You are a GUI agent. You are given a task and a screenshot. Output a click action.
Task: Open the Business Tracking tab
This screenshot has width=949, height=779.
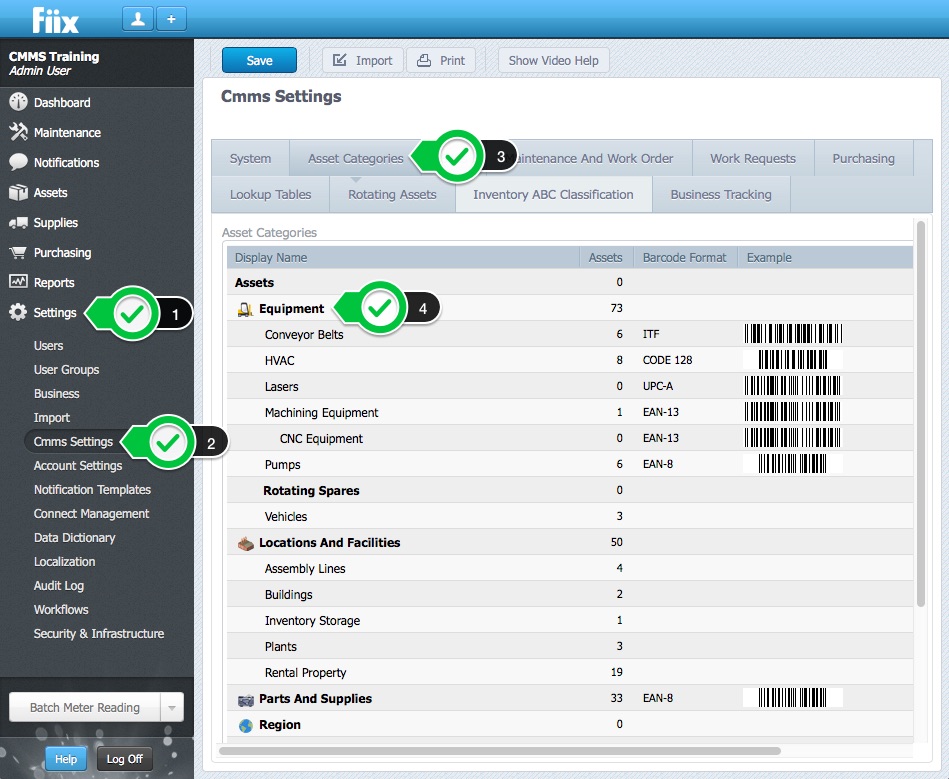pos(721,194)
